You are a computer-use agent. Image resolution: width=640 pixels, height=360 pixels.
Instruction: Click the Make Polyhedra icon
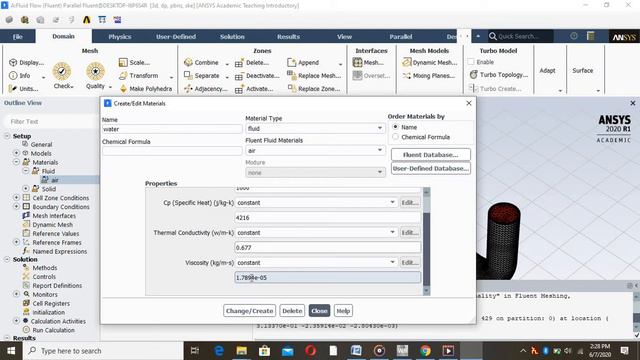click(123, 89)
